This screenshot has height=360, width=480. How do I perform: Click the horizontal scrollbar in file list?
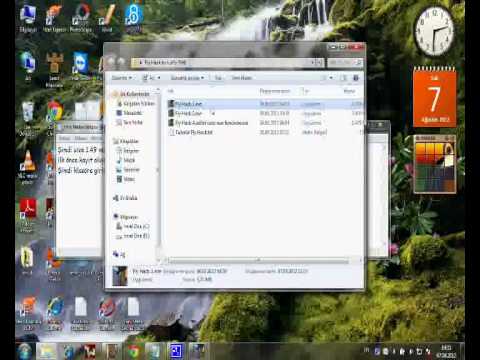pos(258,260)
